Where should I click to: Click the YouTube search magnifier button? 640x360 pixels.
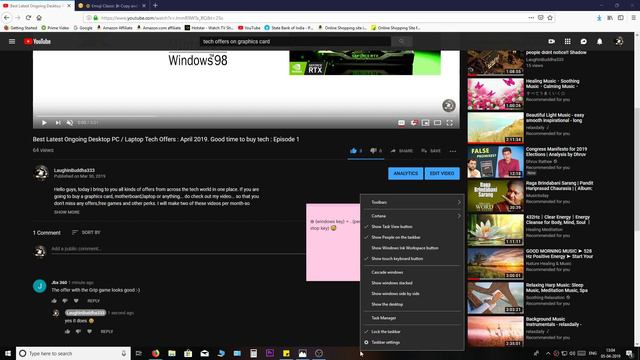[402, 41]
